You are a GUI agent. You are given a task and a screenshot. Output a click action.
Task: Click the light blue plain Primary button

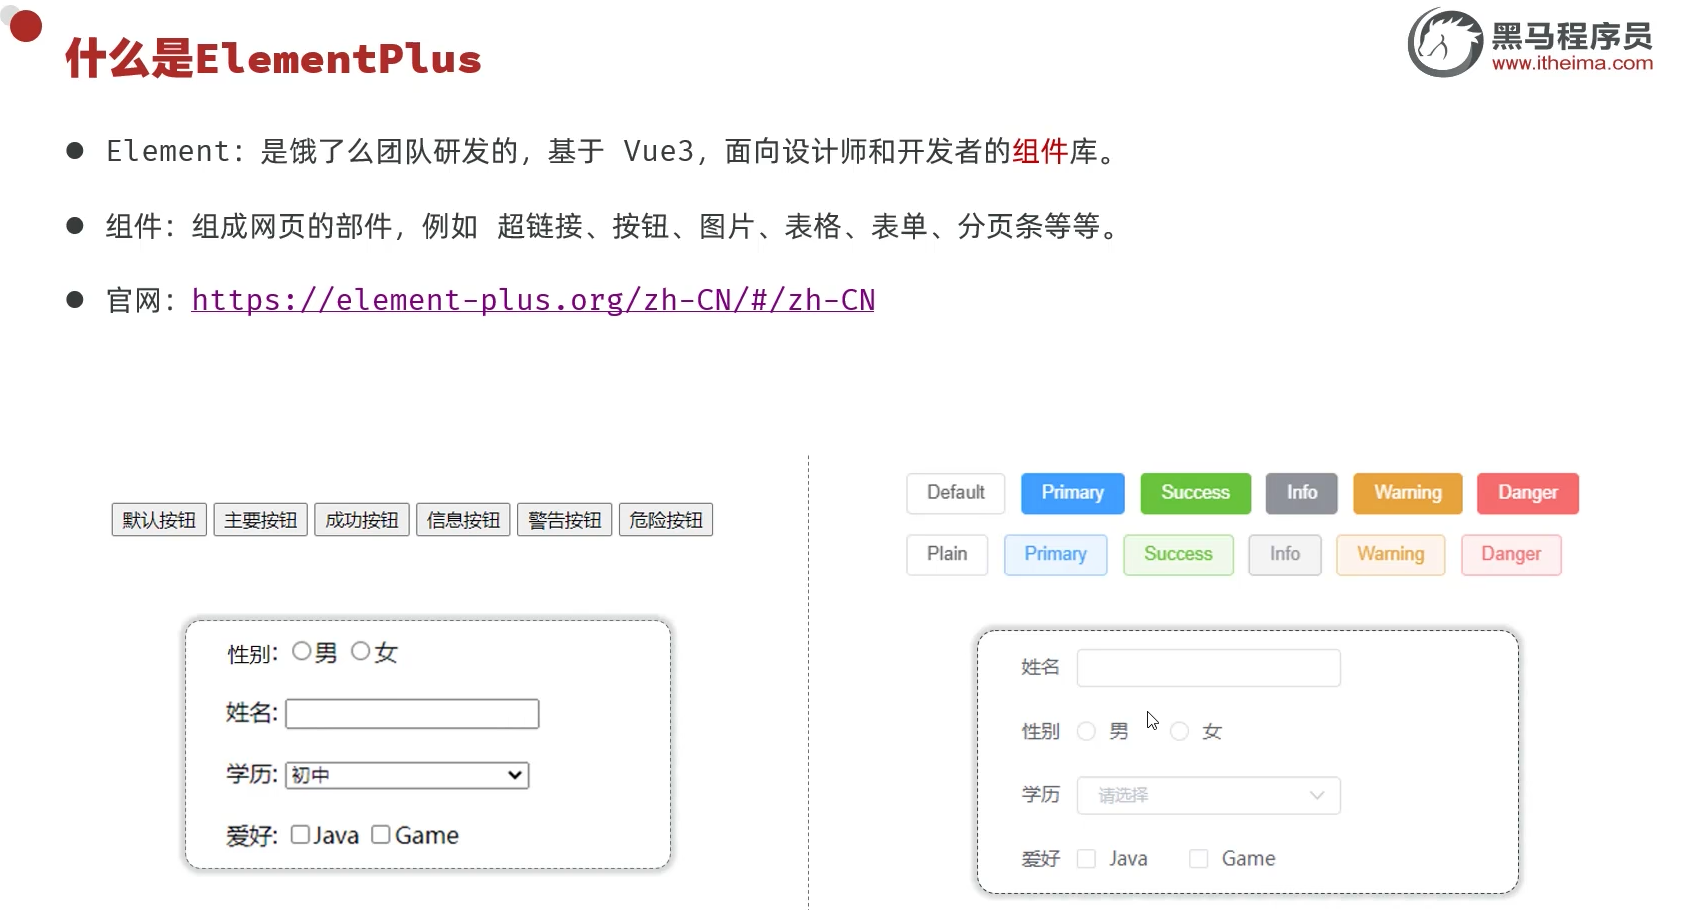(x=1056, y=554)
